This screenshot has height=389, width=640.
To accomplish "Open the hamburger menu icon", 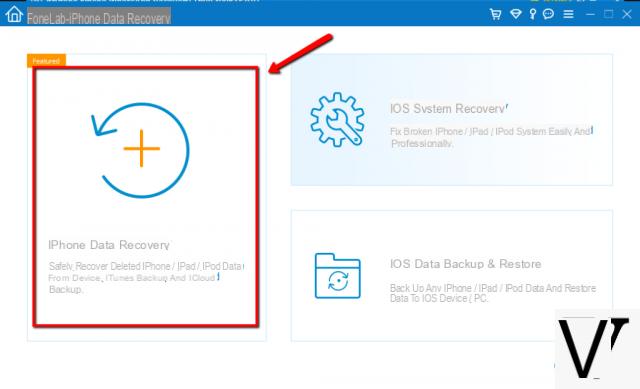I will coord(569,15).
